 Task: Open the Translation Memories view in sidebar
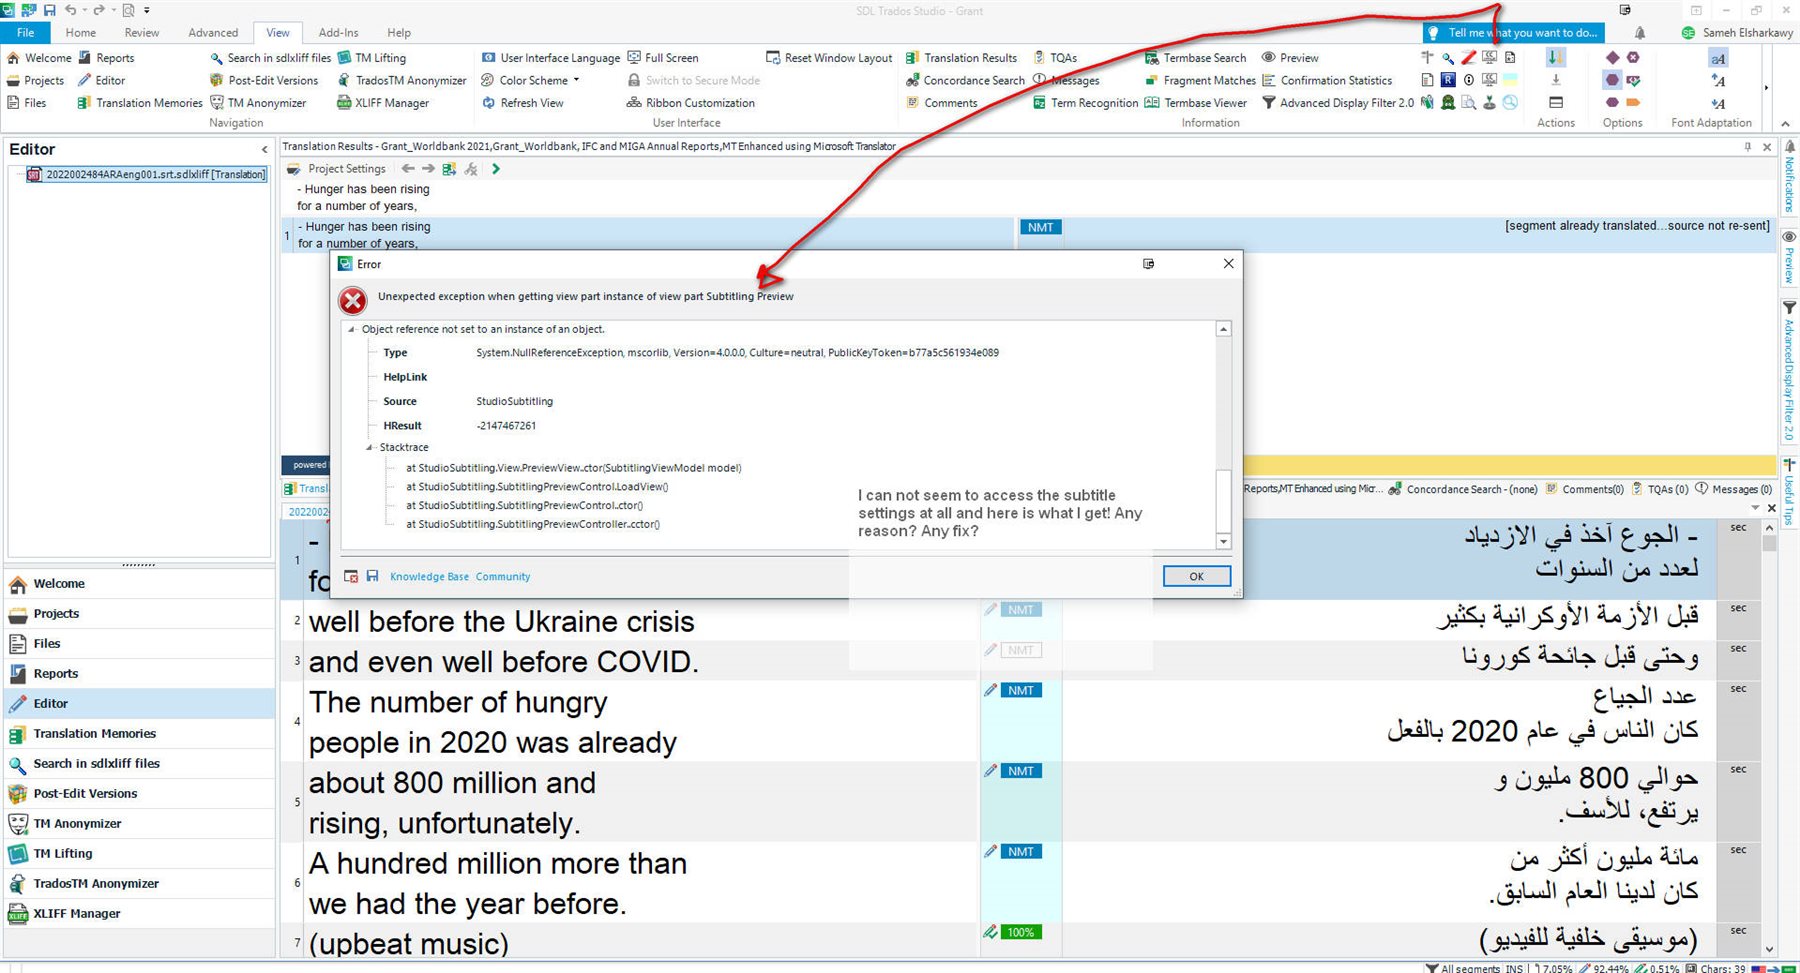tap(139, 733)
